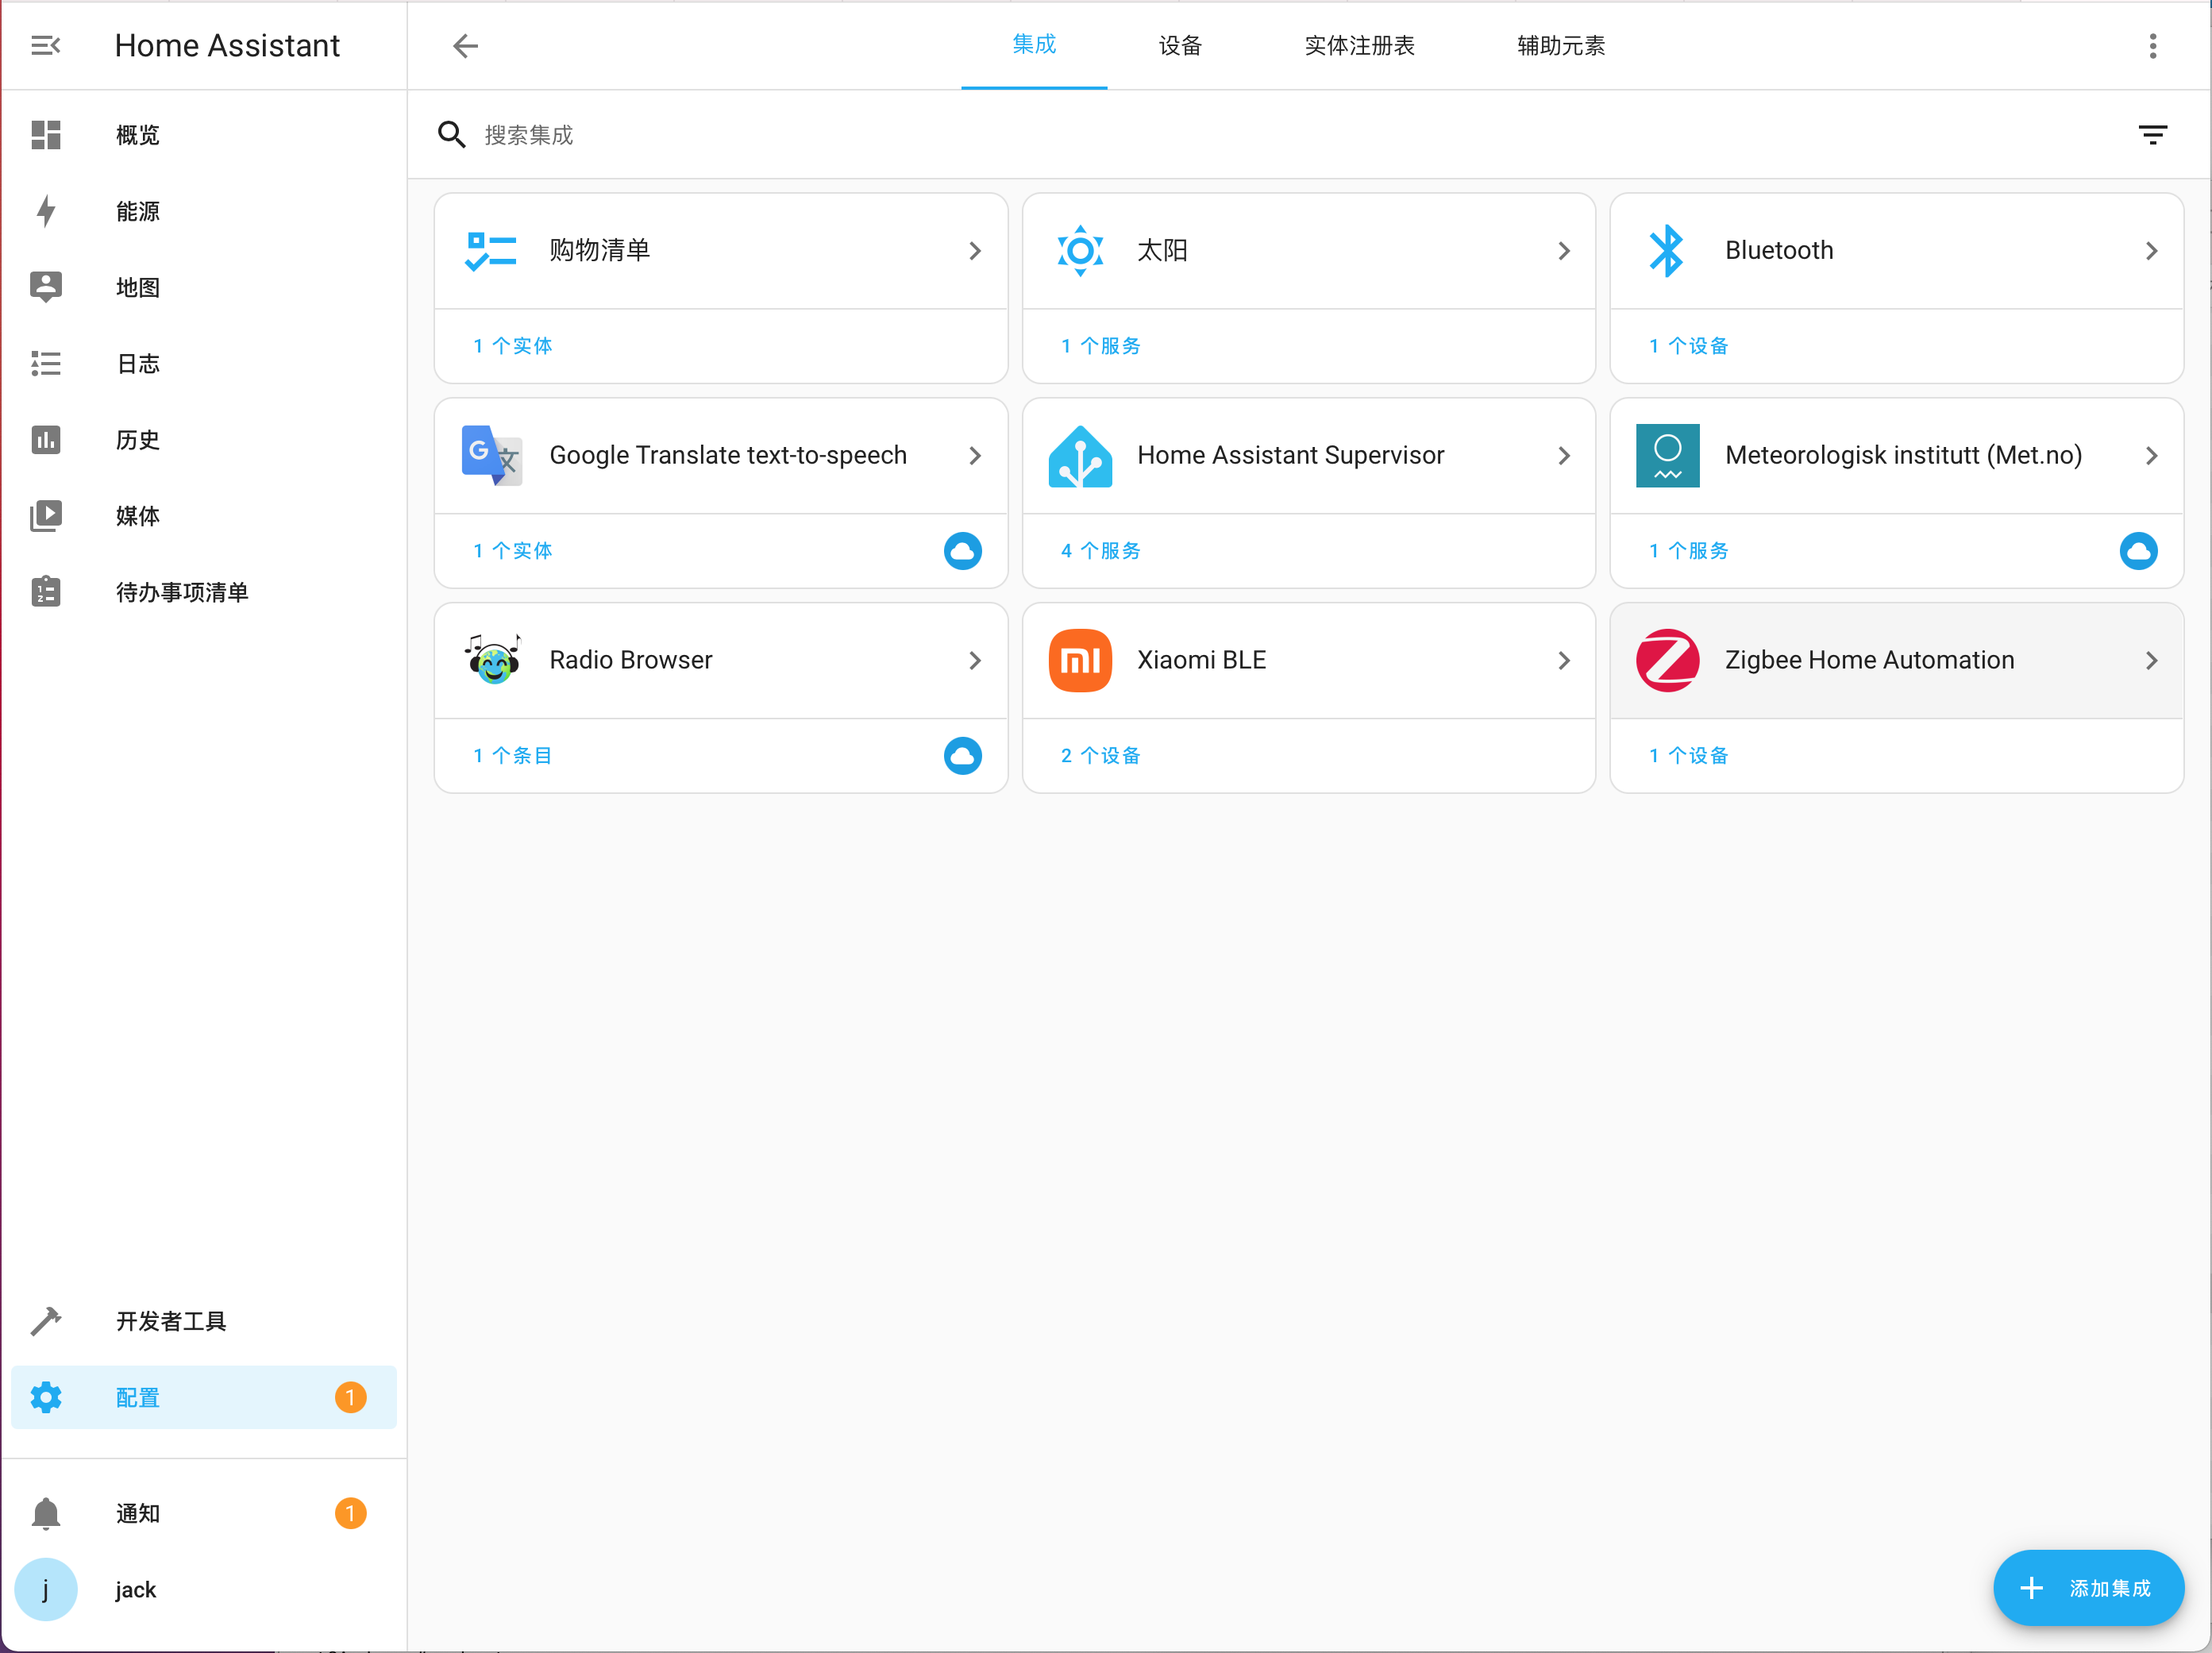
Task: Click the Zigbee Home Automation logo
Action: (1667, 660)
